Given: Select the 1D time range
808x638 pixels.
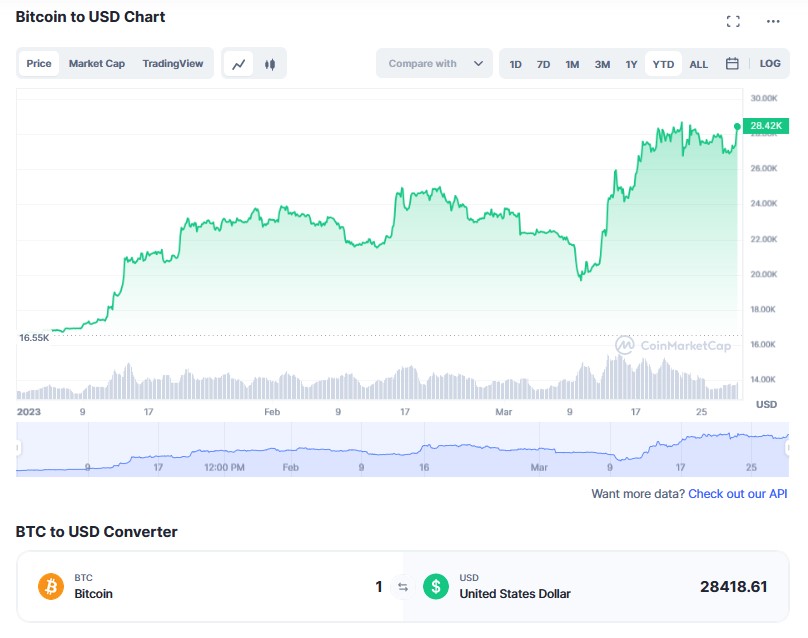Looking at the screenshot, I should click(x=515, y=64).
